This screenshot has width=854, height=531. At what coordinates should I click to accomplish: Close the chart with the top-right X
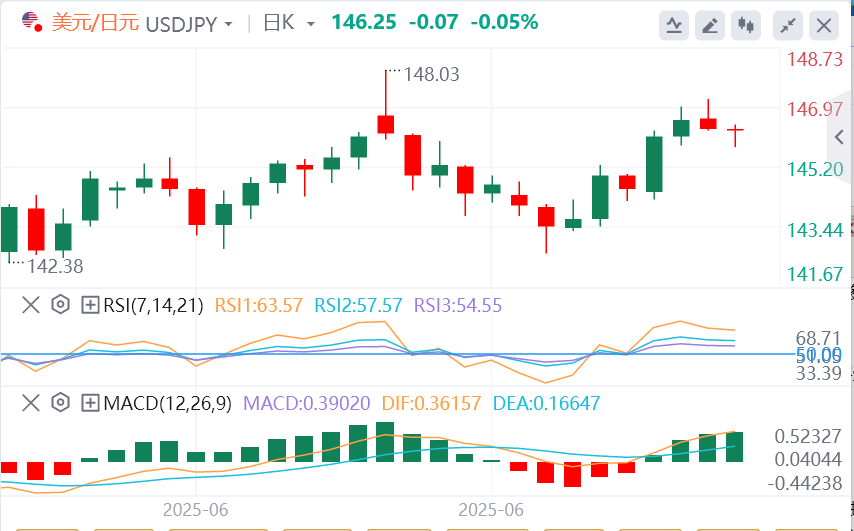coord(823,24)
